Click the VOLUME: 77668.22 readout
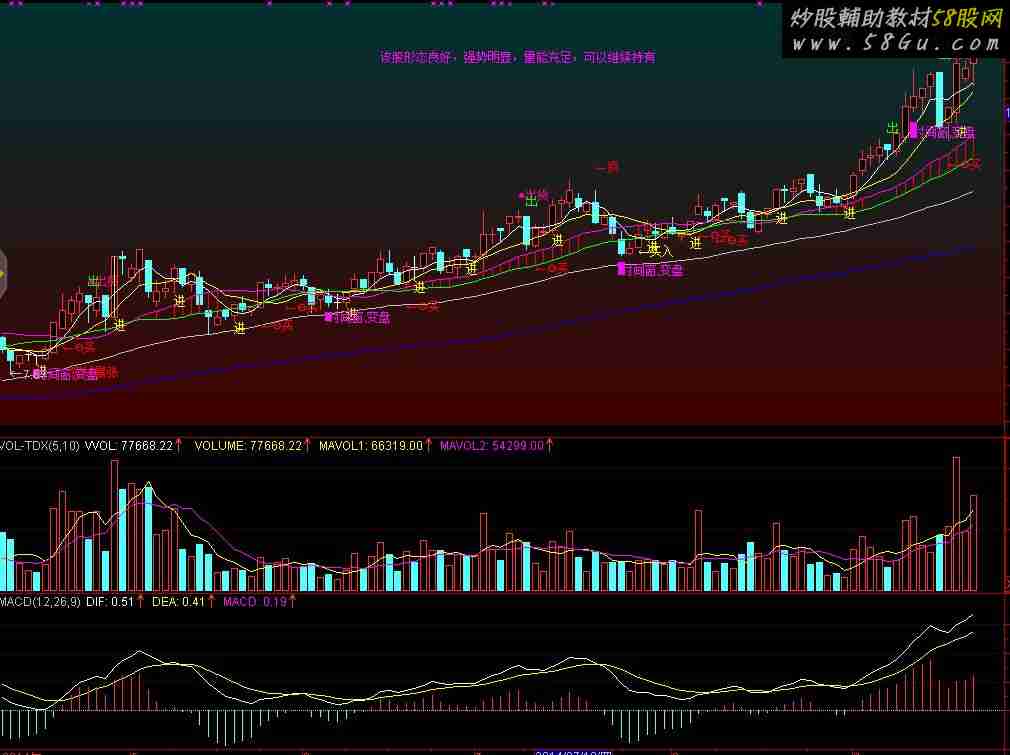The height and width of the screenshot is (755, 1010). click(248, 445)
